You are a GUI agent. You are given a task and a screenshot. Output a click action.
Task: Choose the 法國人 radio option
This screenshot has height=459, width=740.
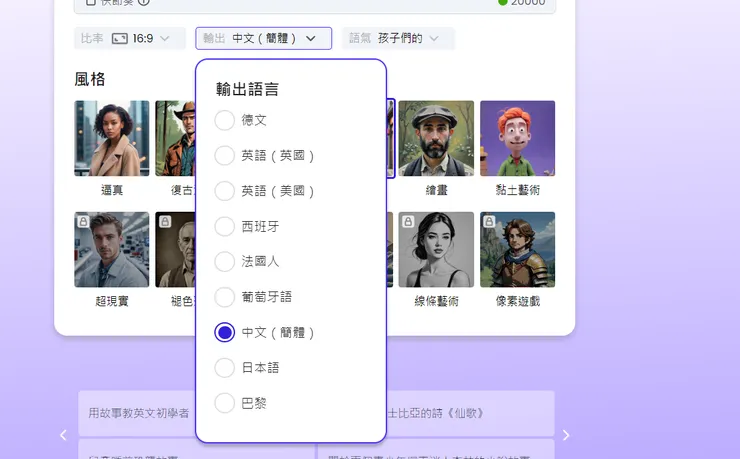pos(225,262)
